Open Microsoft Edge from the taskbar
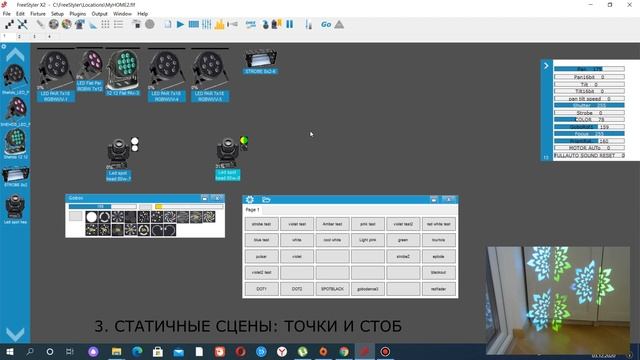Image resolution: width=640 pixels, height=360 pixels. pyautogui.click(x=137, y=351)
